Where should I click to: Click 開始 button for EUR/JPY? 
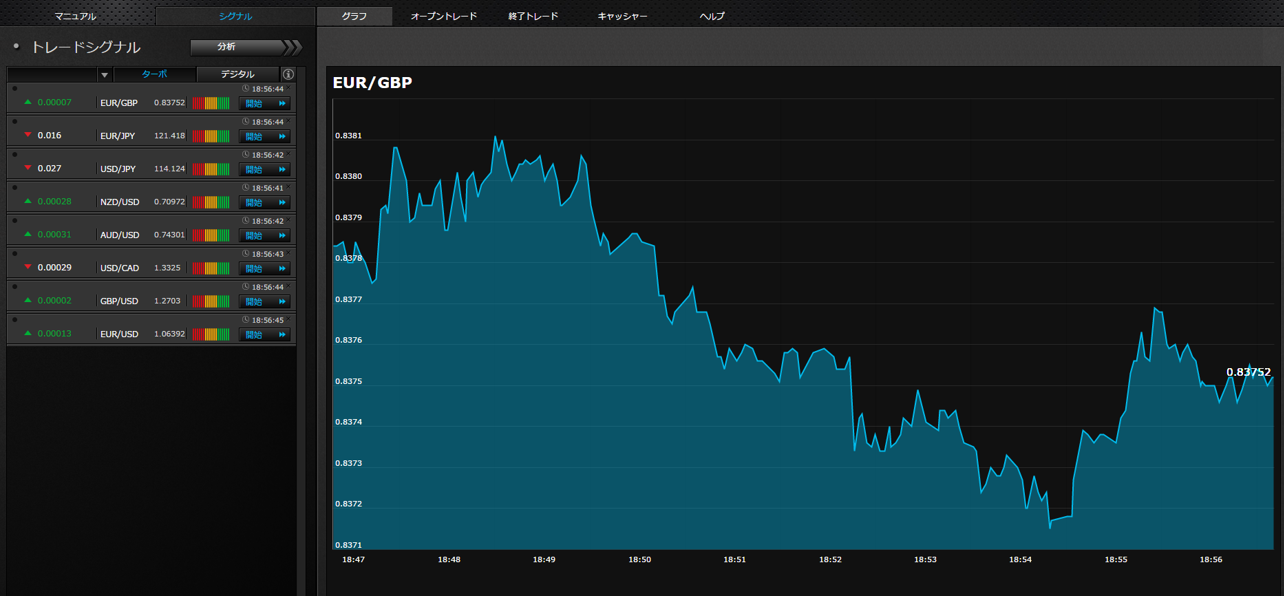pos(265,136)
